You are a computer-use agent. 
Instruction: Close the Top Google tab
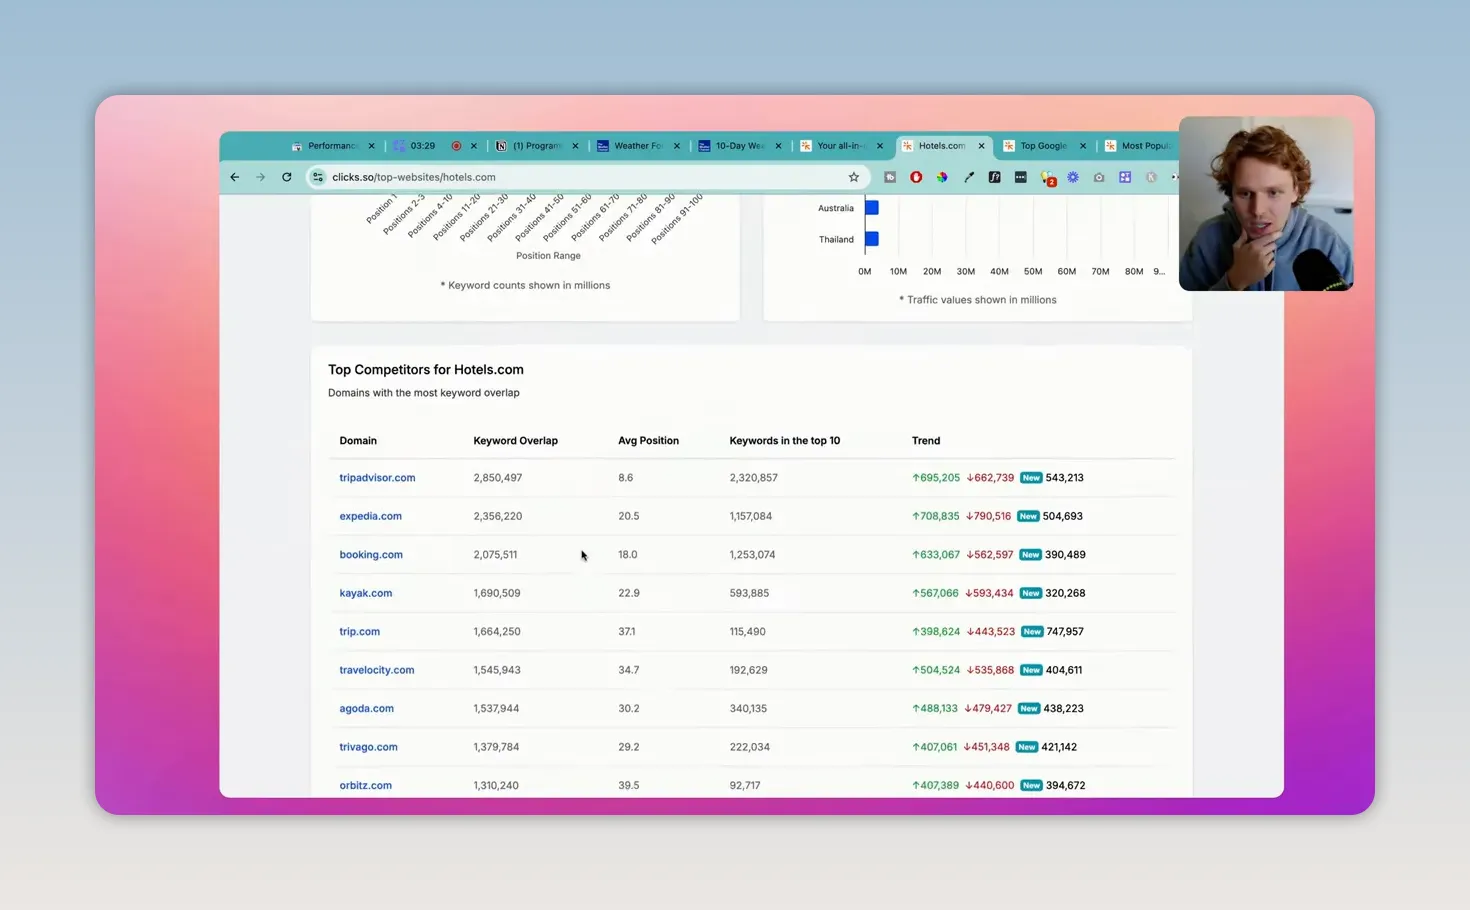tap(1083, 146)
